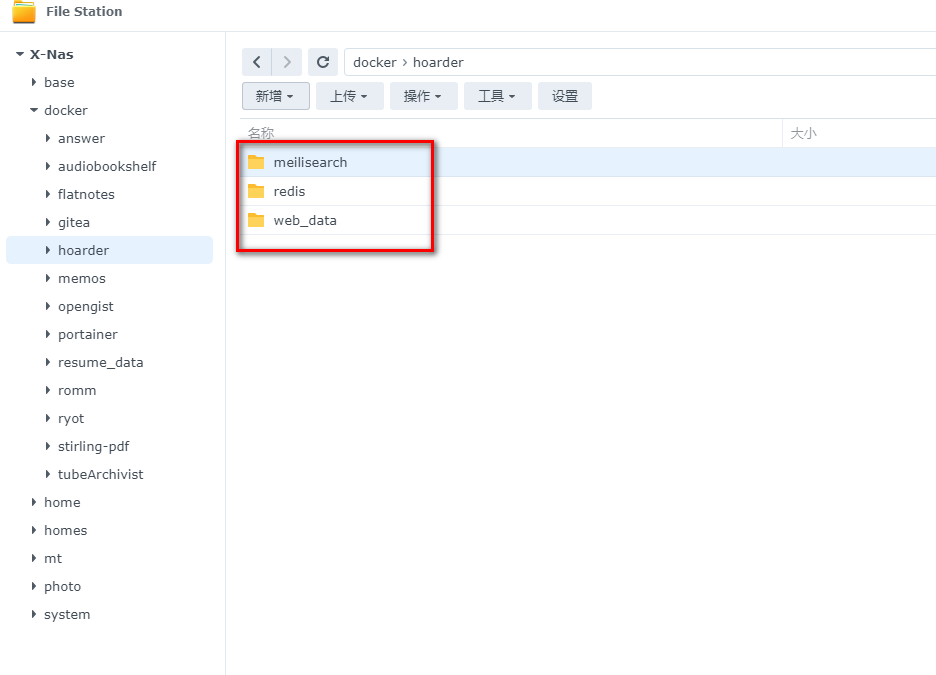Open the 操作 dropdown menu
936x675 pixels.
pos(423,96)
